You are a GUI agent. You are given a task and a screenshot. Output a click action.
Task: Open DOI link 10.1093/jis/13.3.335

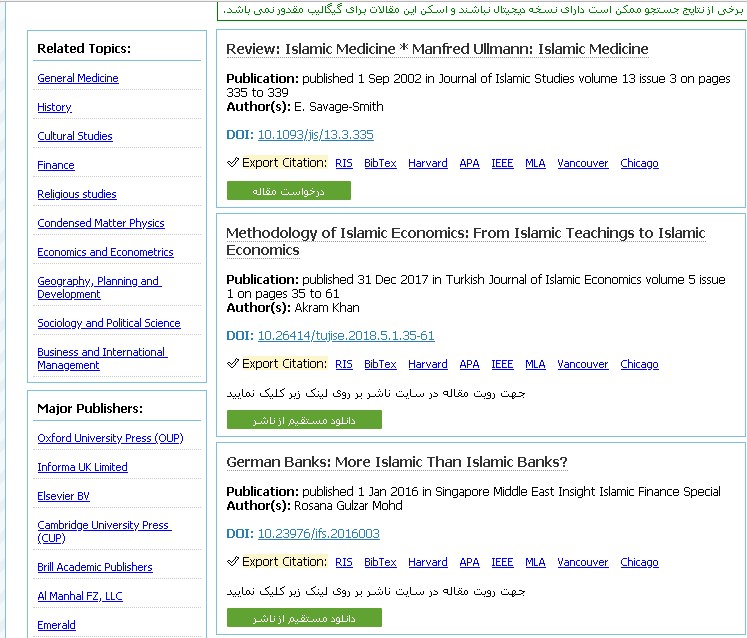click(315, 134)
